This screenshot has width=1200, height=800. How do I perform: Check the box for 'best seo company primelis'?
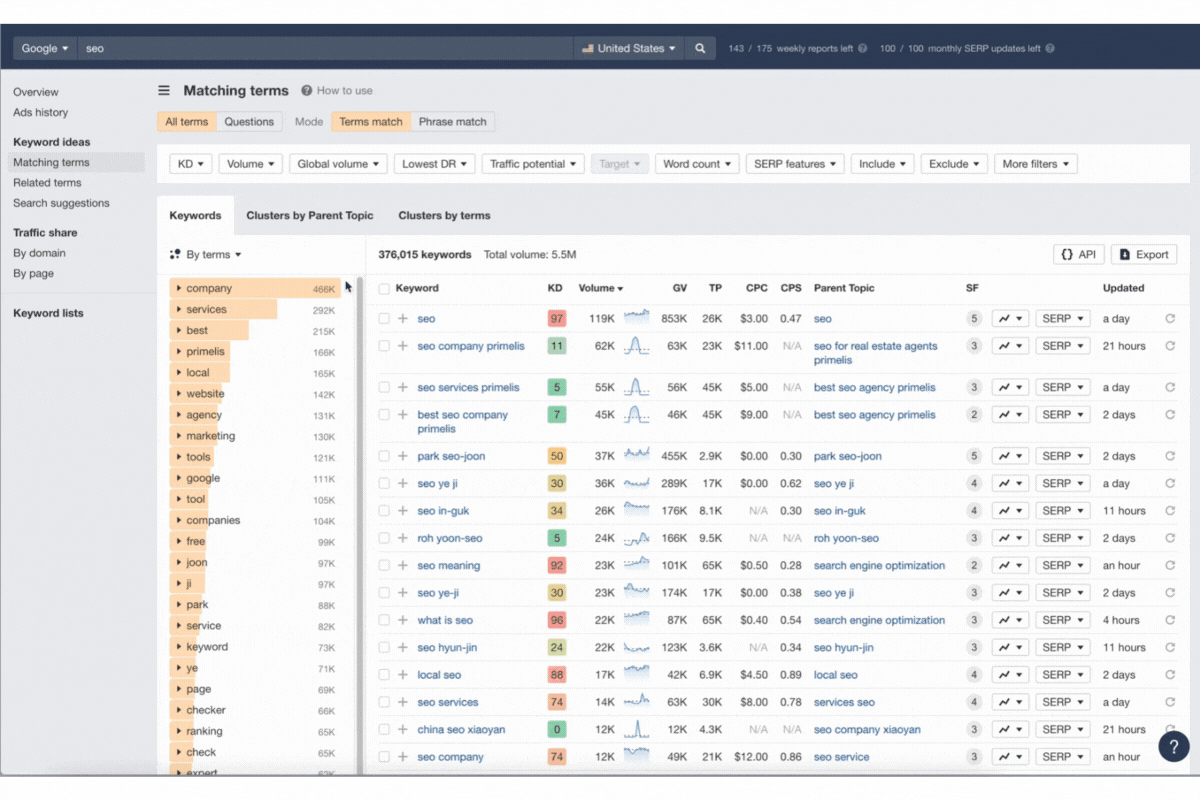coord(384,415)
